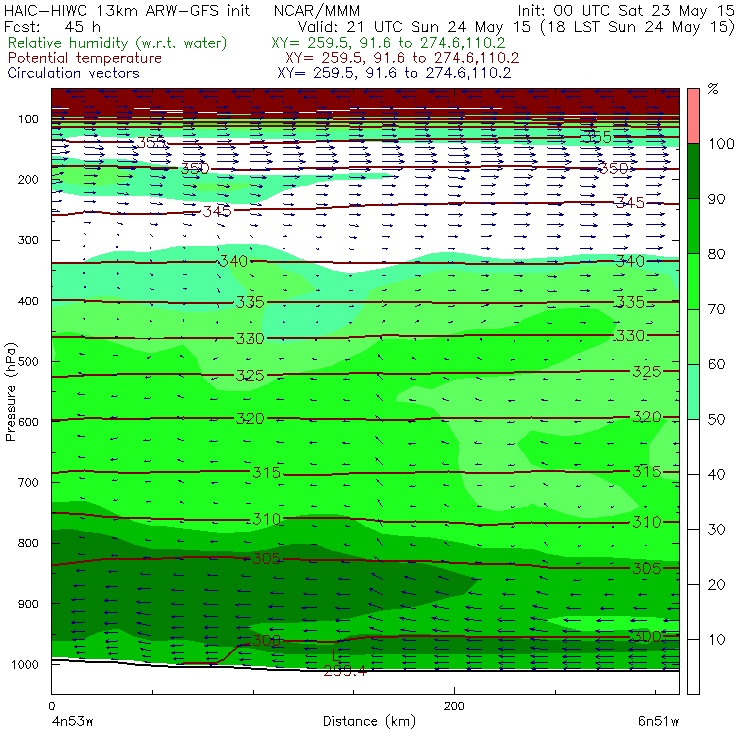This screenshot has height=740, width=740.
Task: Click the '800' pressure axis tick label
Action: (x=28, y=543)
